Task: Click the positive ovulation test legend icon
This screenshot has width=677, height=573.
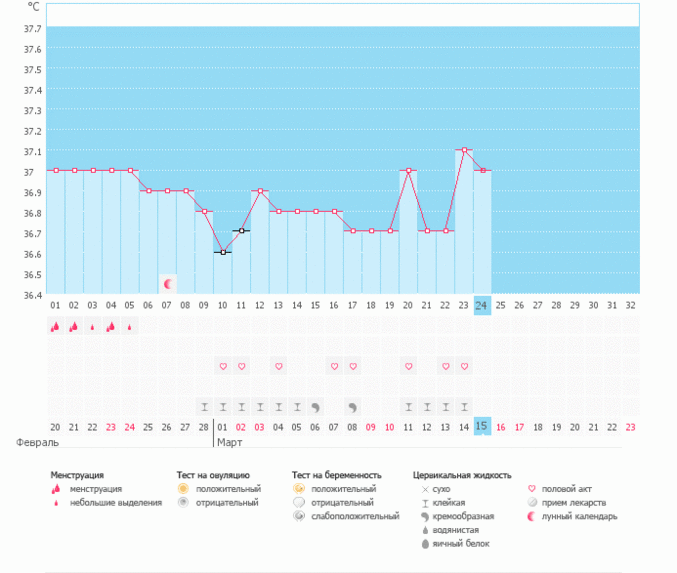Action: click(183, 488)
